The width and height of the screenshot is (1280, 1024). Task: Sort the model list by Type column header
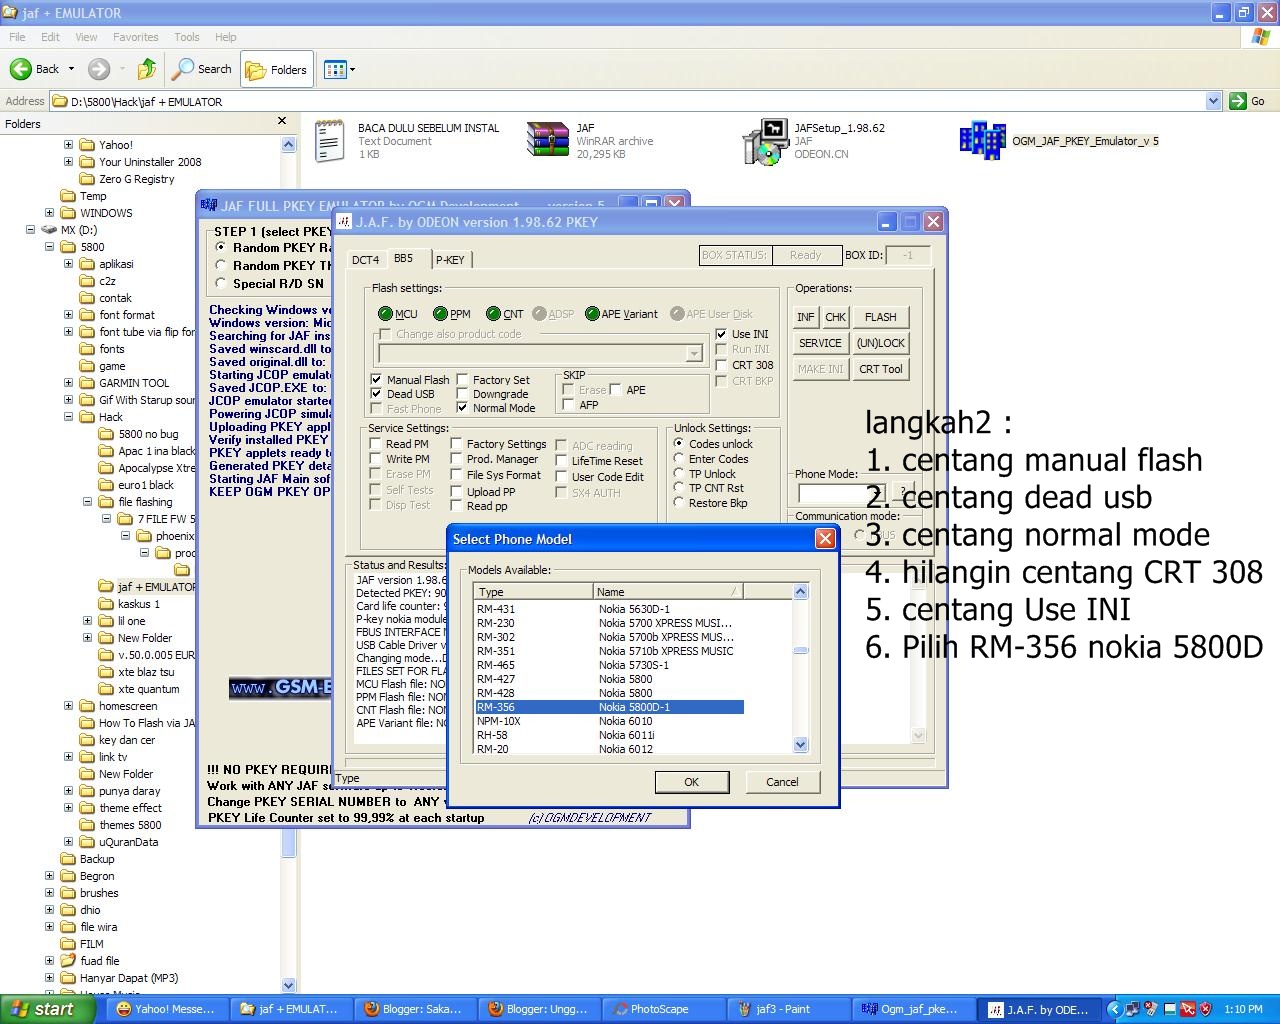point(534,592)
